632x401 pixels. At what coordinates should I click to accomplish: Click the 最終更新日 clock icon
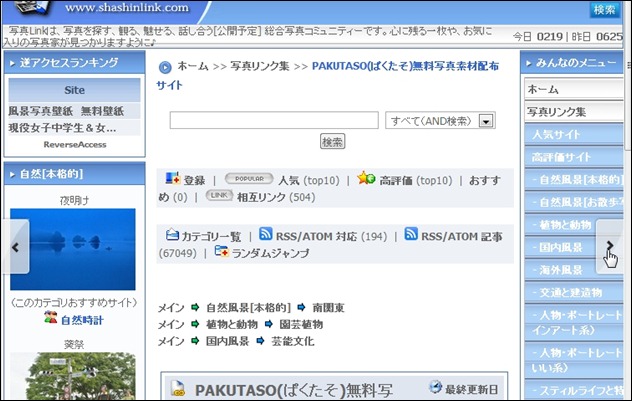pos(435,387)
